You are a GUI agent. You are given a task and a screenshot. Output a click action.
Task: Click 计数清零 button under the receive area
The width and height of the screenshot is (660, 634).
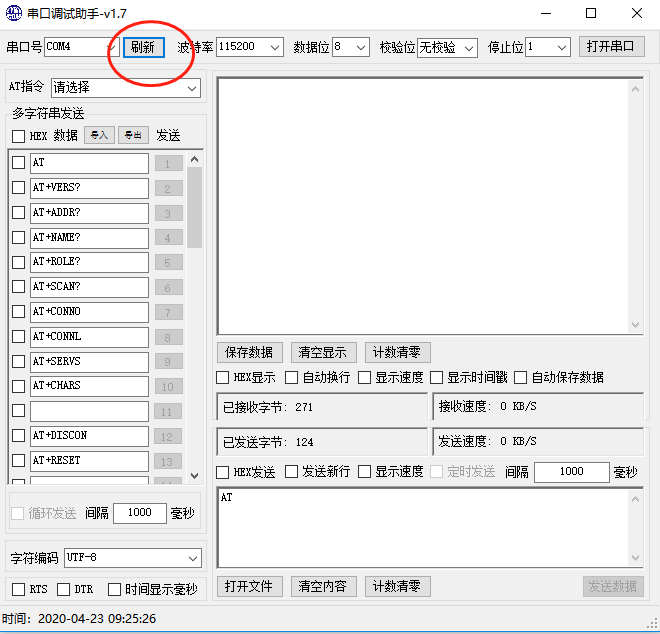tap(397, 352)
